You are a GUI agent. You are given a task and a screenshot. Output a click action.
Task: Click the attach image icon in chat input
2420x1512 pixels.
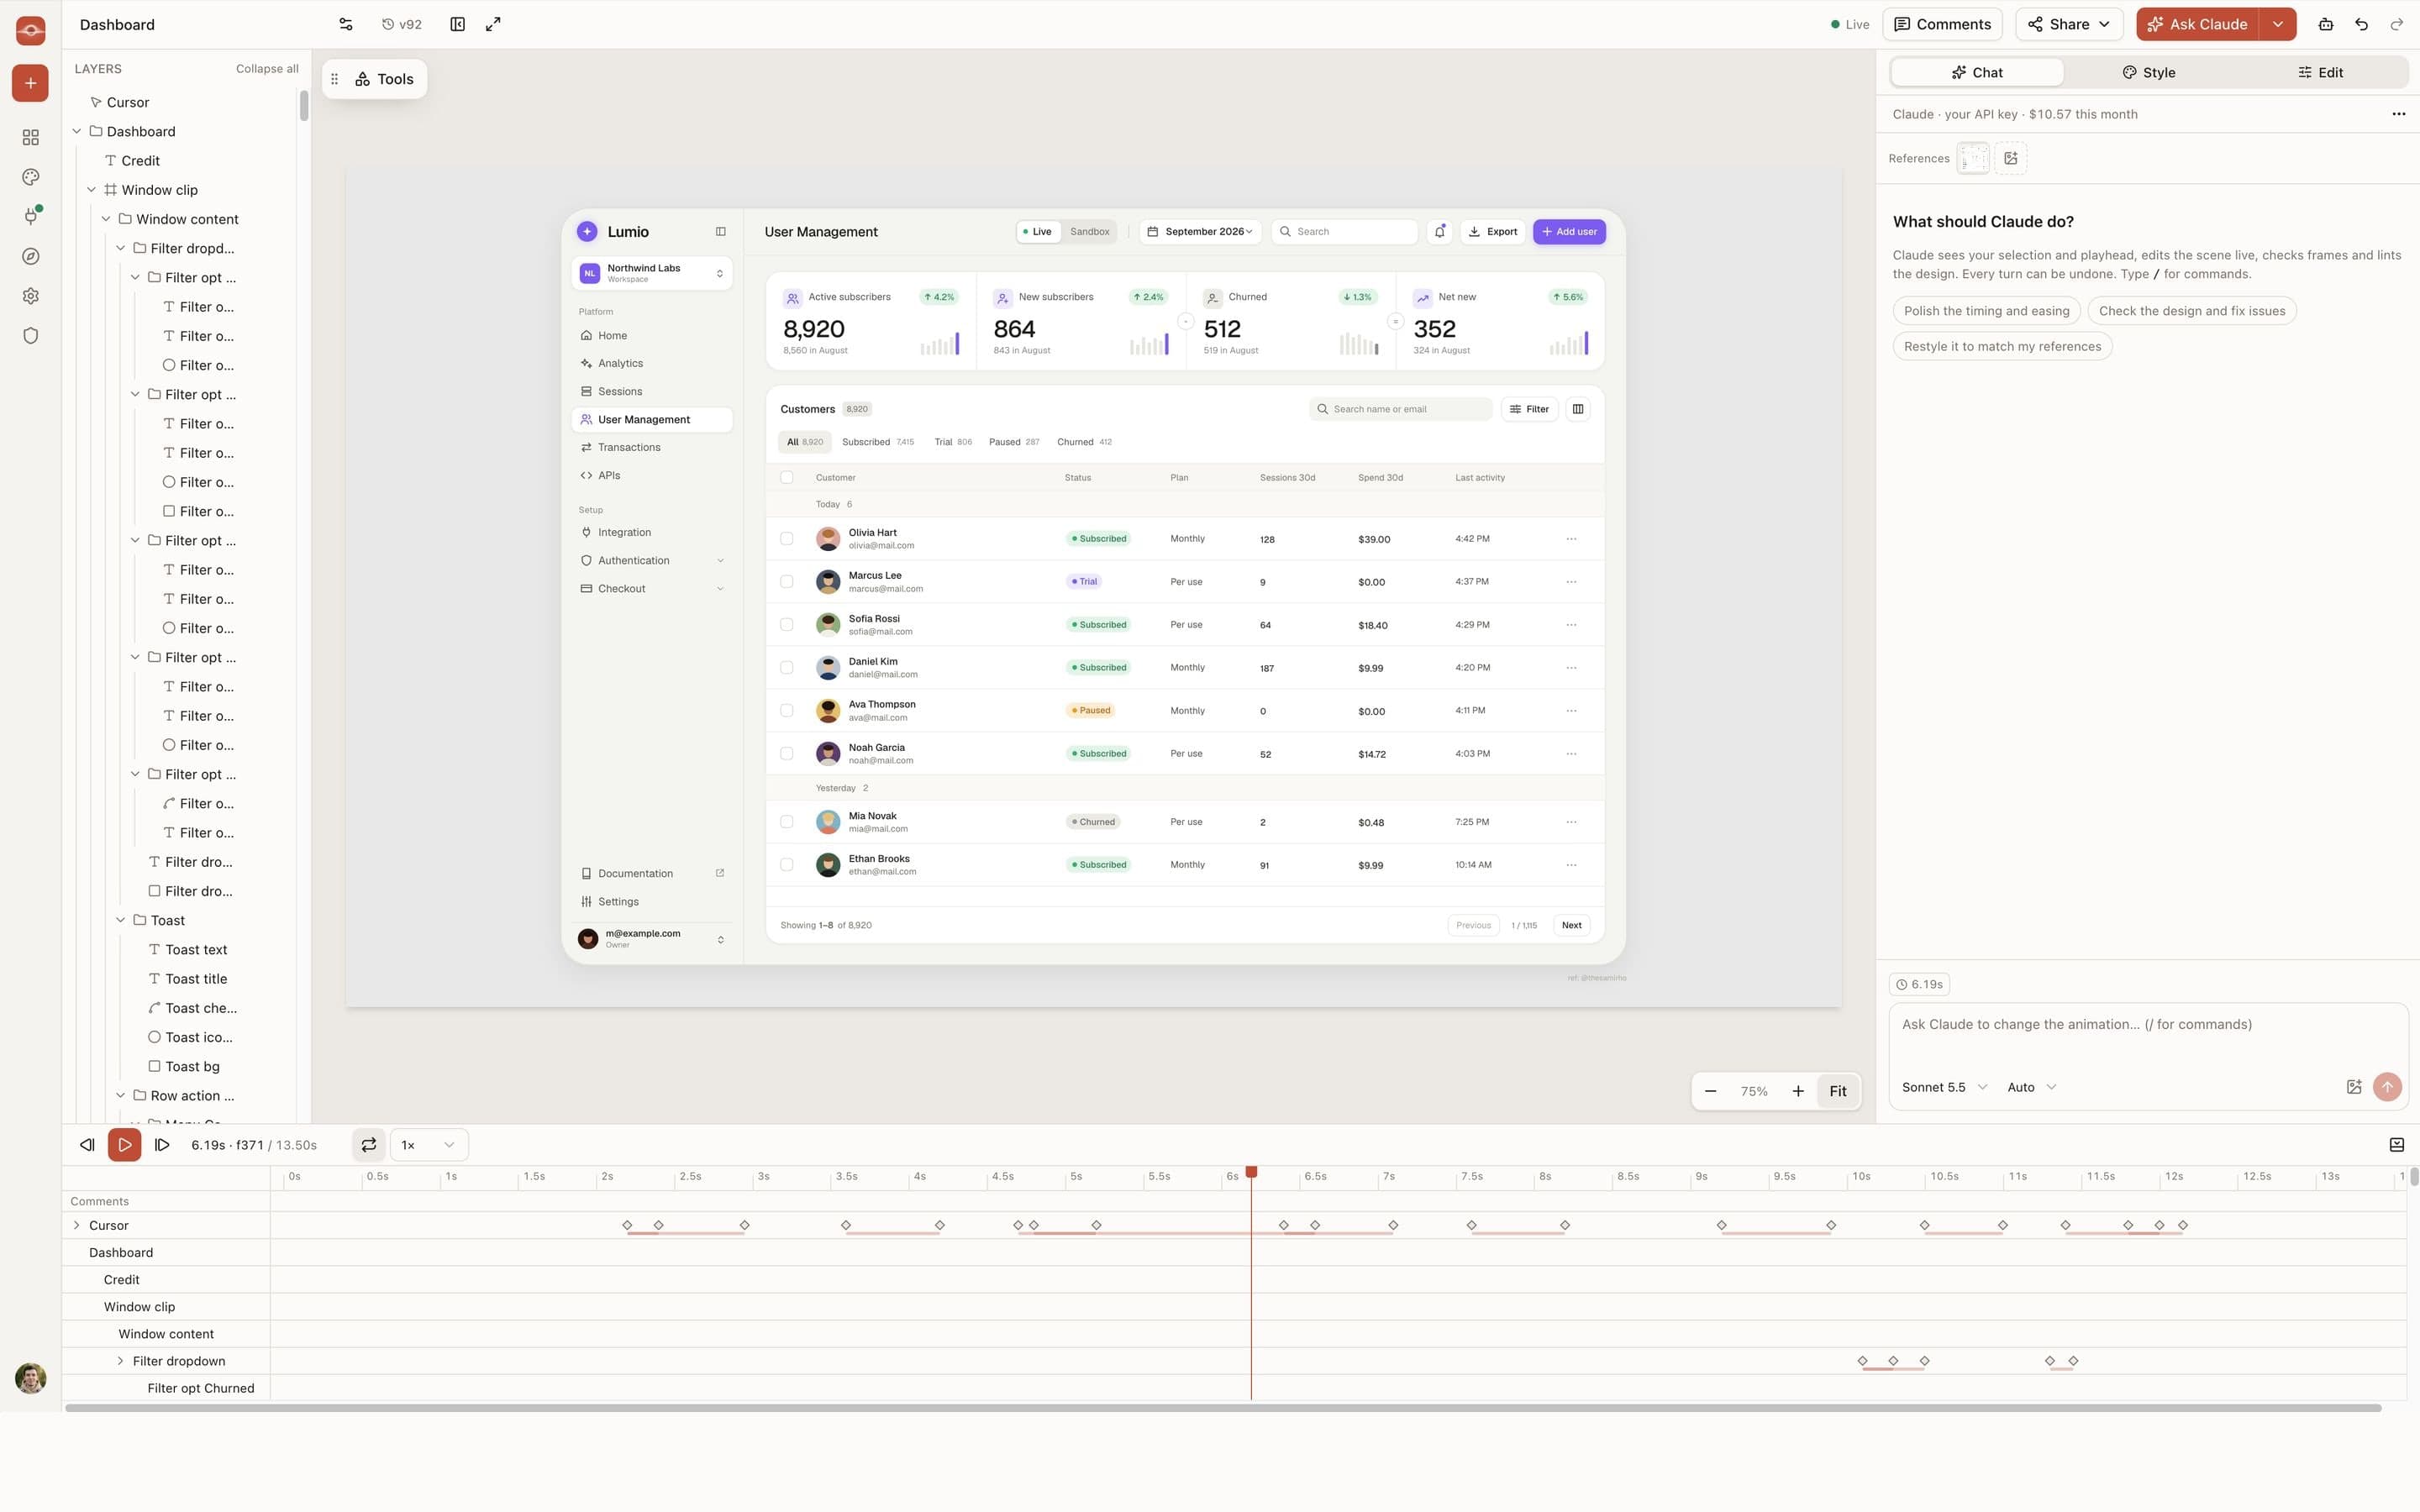(2353, 1087)
